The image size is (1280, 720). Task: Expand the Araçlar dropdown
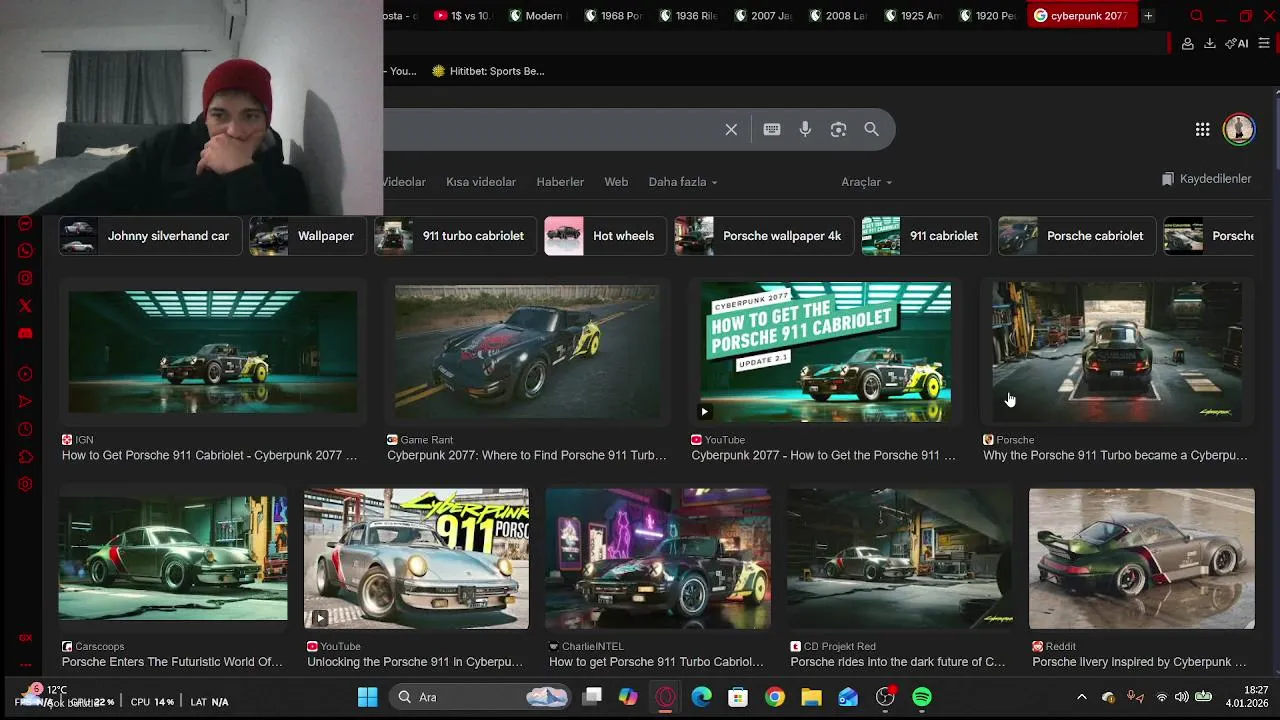pyautogui.click(x=866, y=182)
